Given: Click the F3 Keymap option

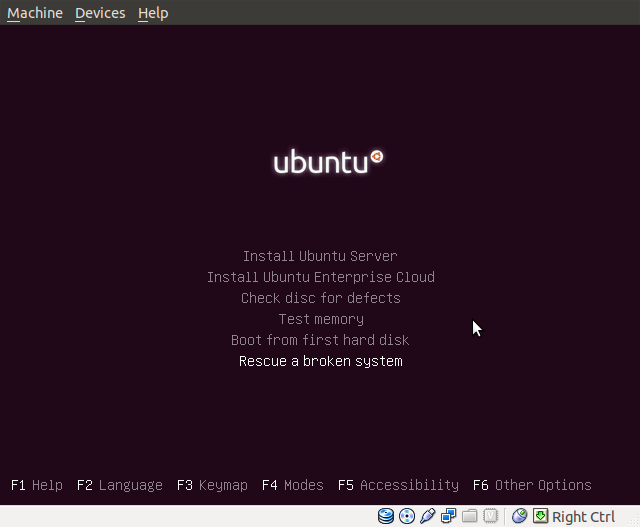Looking at the screenshot, I should pyautogui.click(x=212, y=485).
